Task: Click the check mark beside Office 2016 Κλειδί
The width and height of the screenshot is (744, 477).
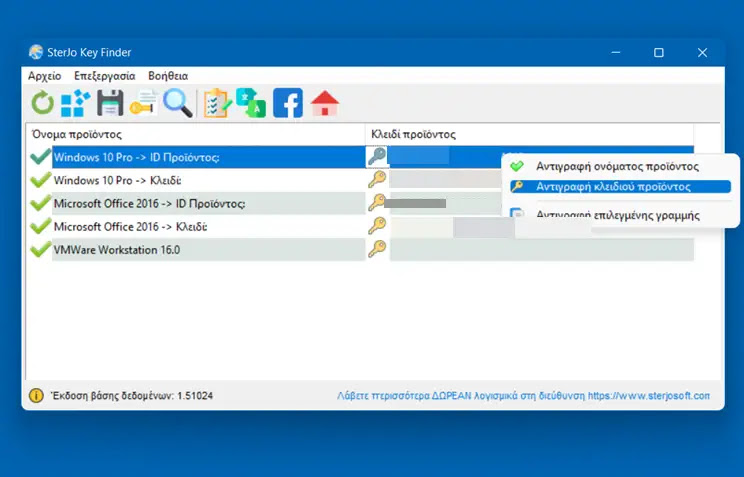Action: pos(40,226)
